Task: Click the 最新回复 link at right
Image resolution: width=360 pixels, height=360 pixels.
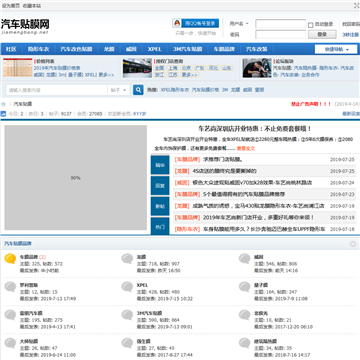Action: pos(351,114)
